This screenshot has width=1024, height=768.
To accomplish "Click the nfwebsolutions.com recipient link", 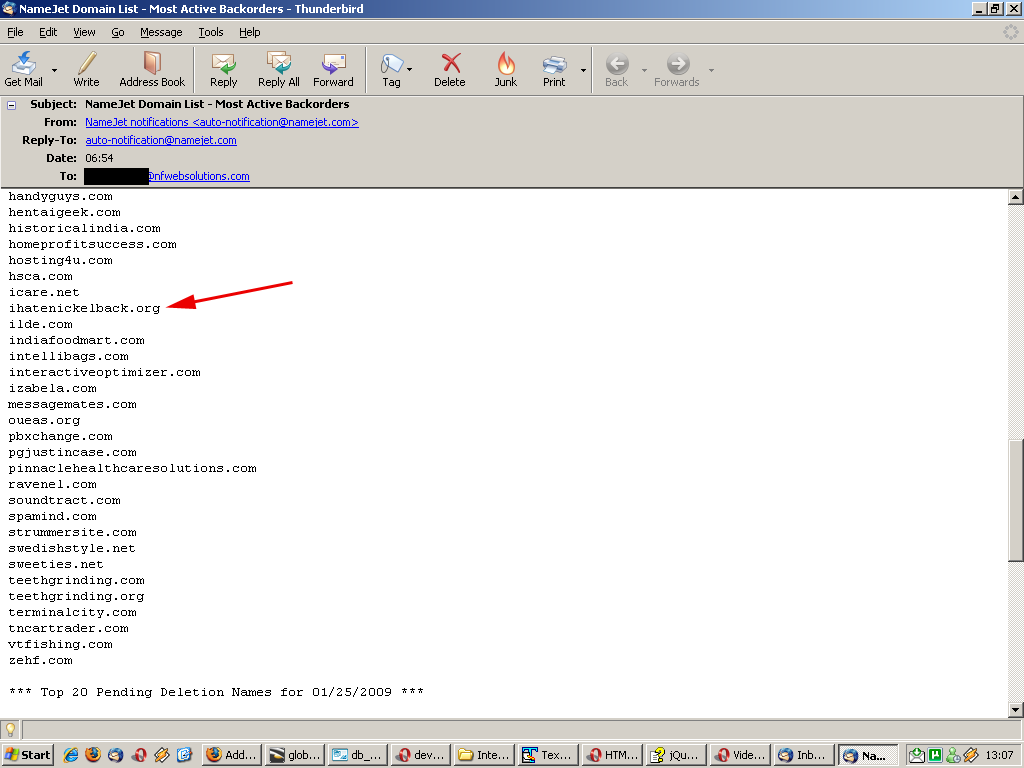I will point(199,176).
